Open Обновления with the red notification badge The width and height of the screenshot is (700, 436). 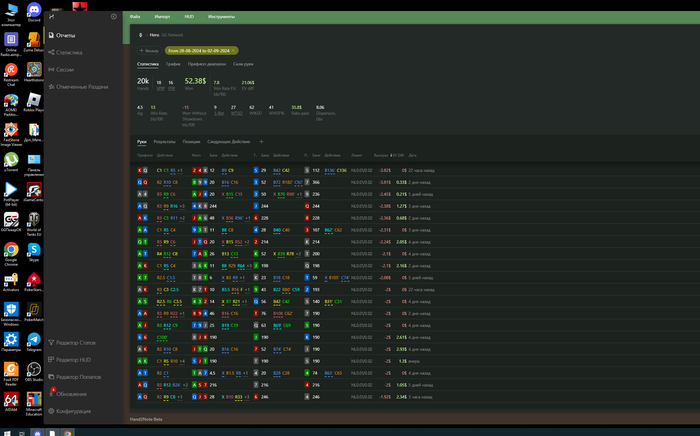click(x=71, y=393)
